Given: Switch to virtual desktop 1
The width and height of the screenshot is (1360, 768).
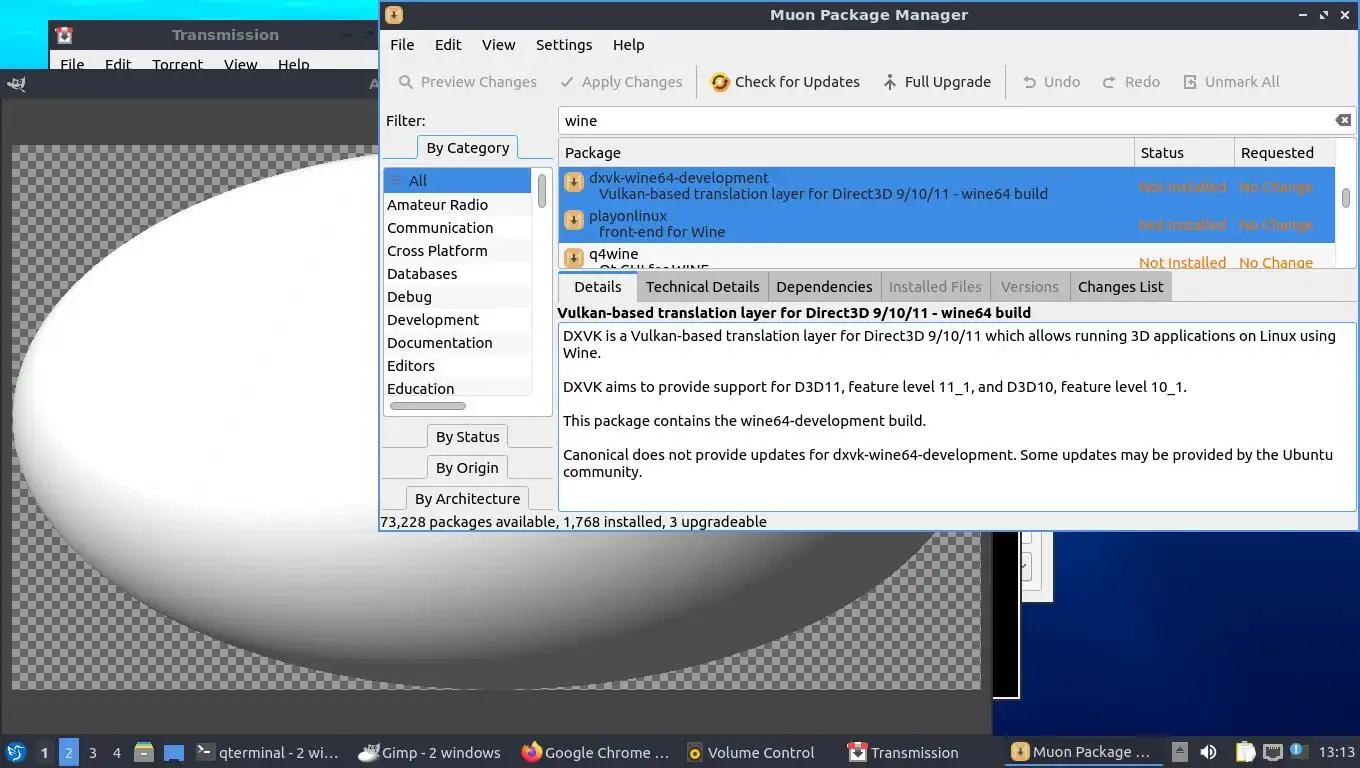Looking at the screenshot, I should tap(44, 752).
